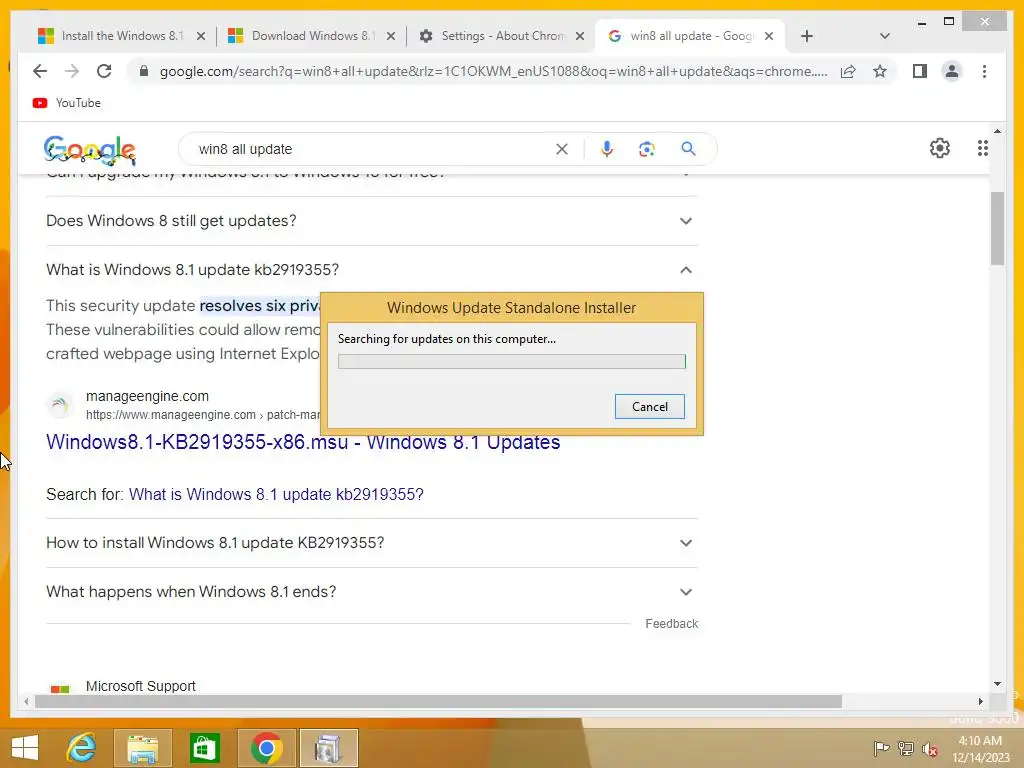The height and width of the screenshot is (768, 1024).
Task: View site information padlock icon
Action: [144, 71]
